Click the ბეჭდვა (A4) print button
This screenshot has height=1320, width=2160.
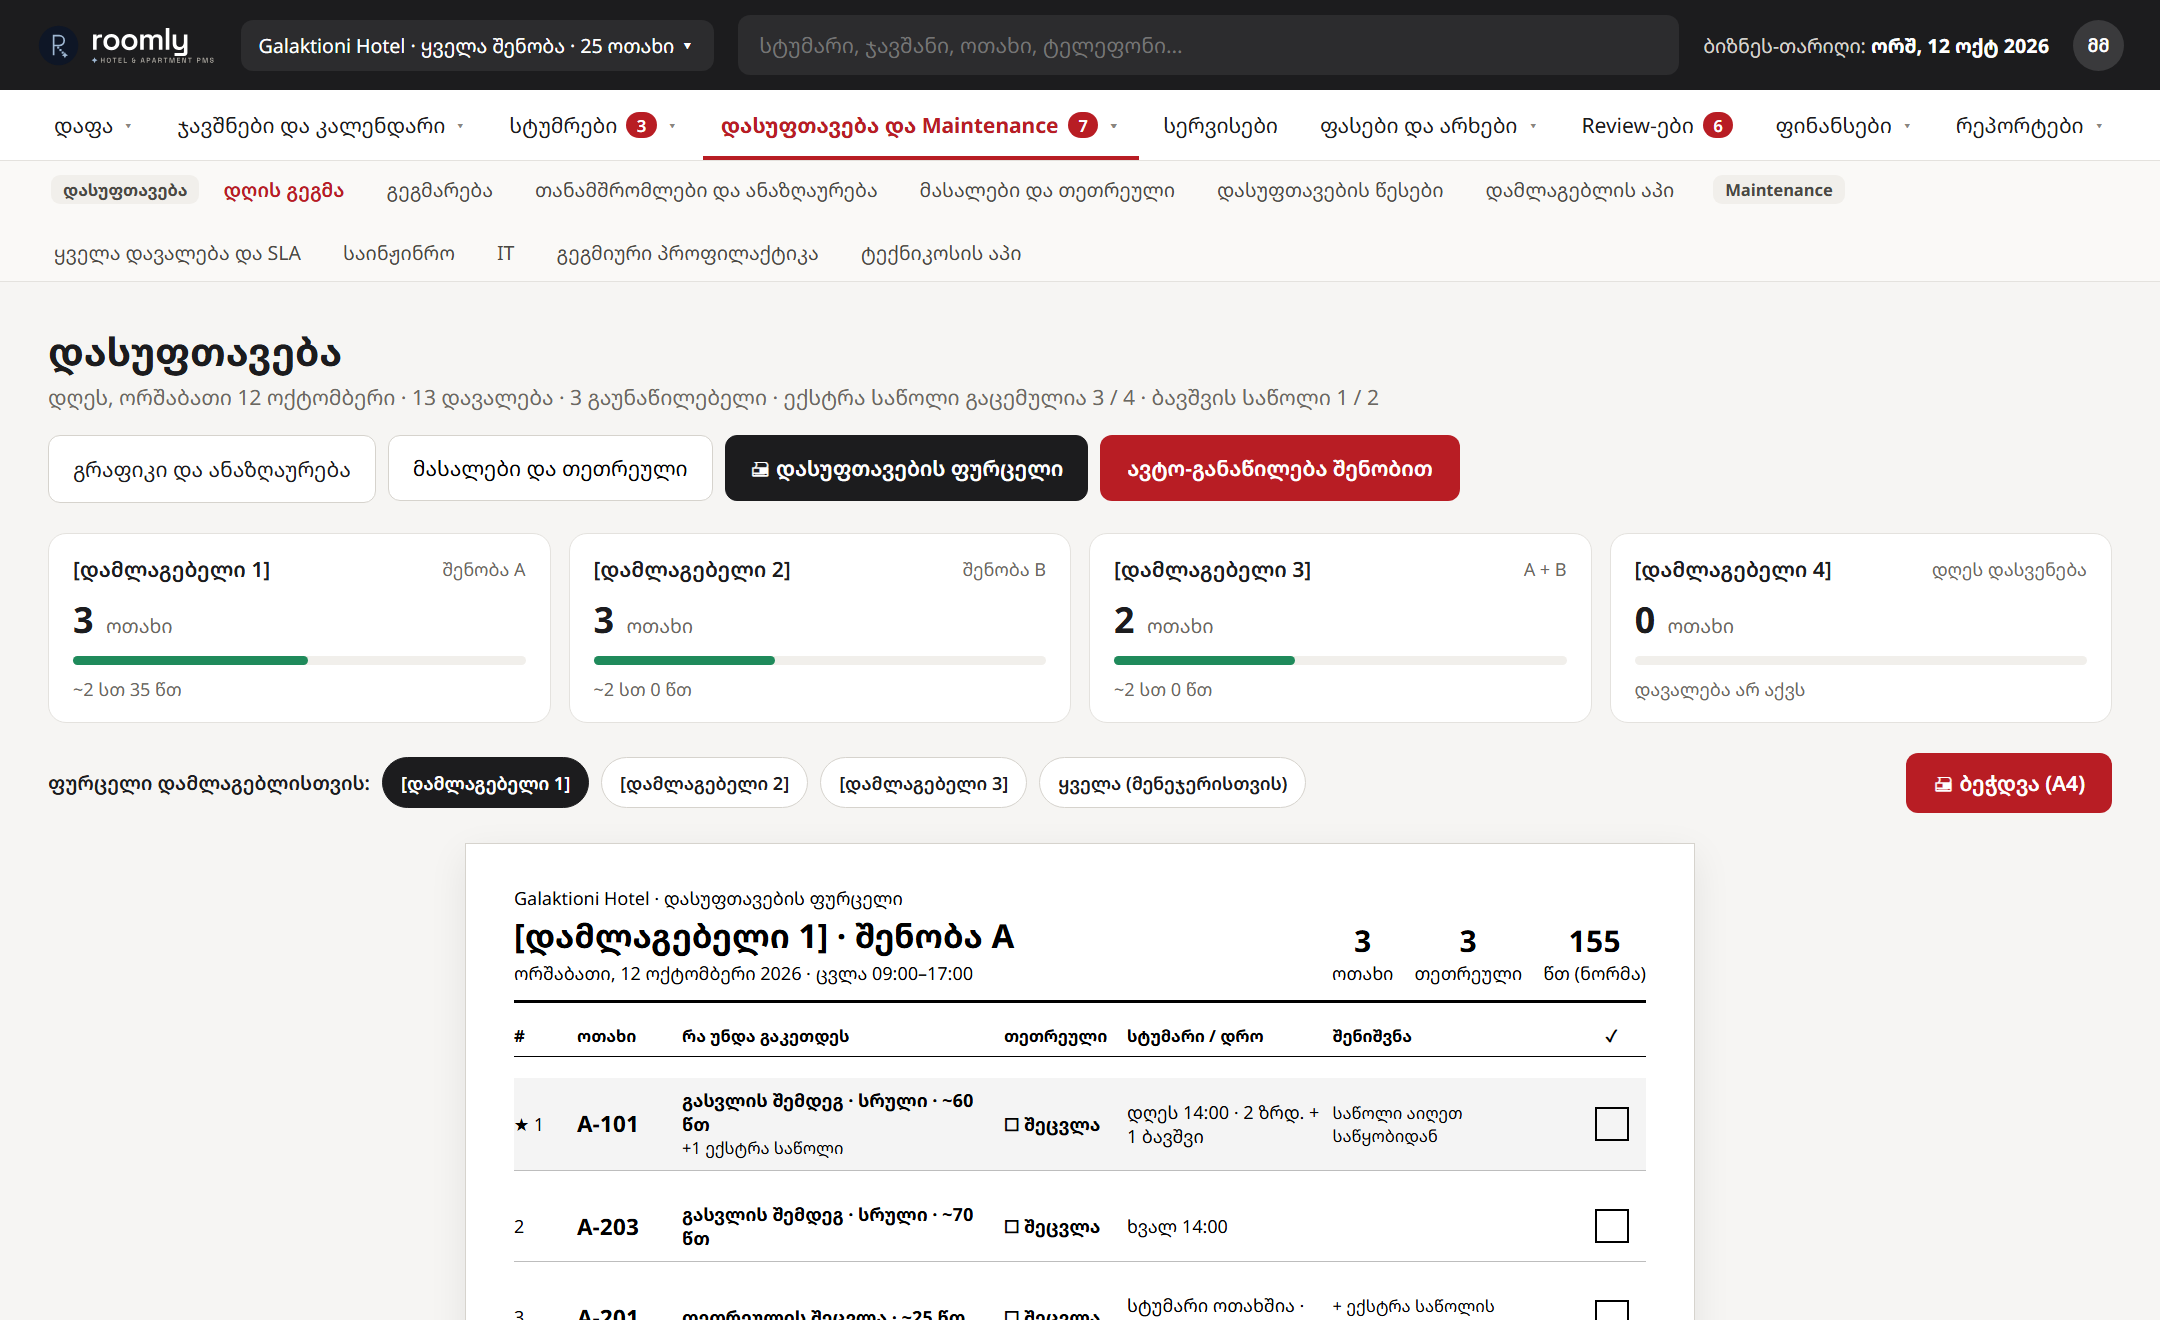point(2008,783)
